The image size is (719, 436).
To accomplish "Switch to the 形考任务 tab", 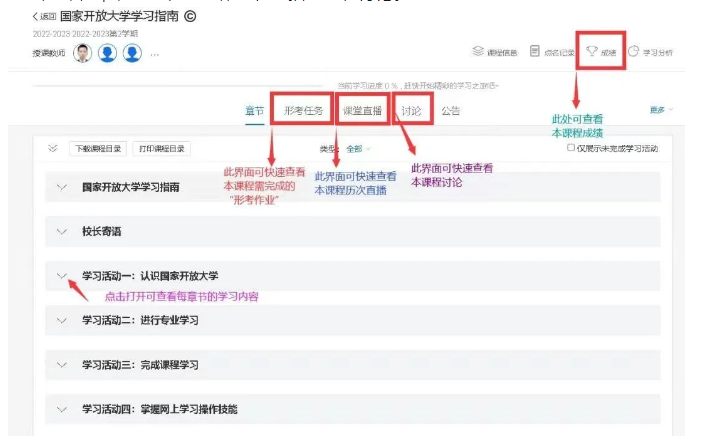I will pyautogui.click(x=303, y=110).
